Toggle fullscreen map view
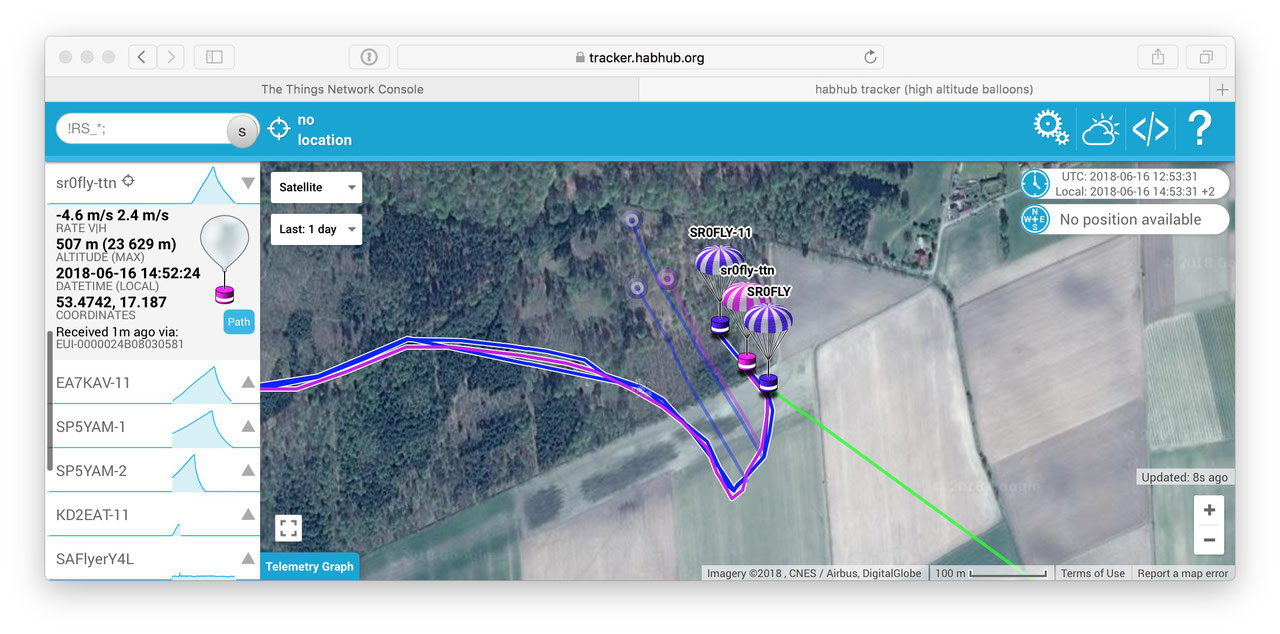 (x=288, y=528)
